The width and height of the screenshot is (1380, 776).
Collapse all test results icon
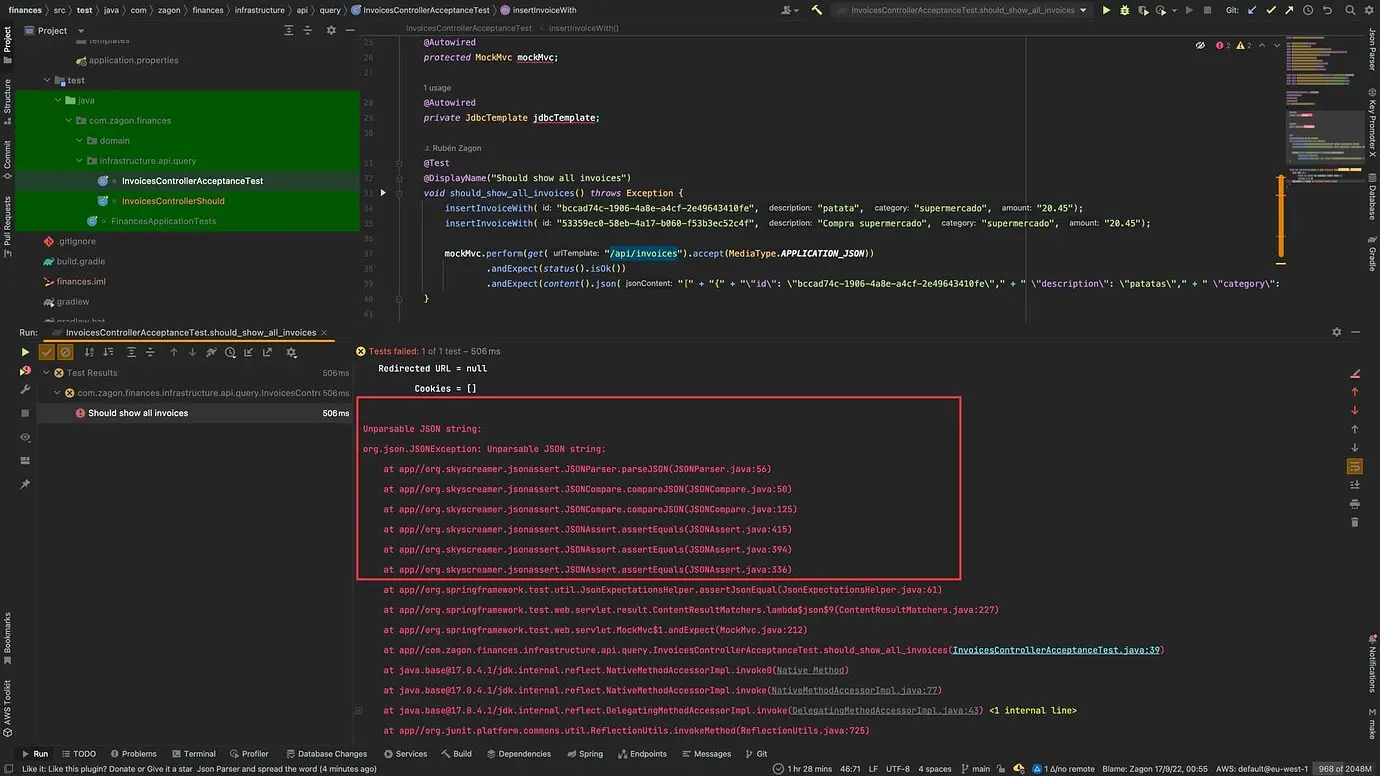[x=150, y=352]
